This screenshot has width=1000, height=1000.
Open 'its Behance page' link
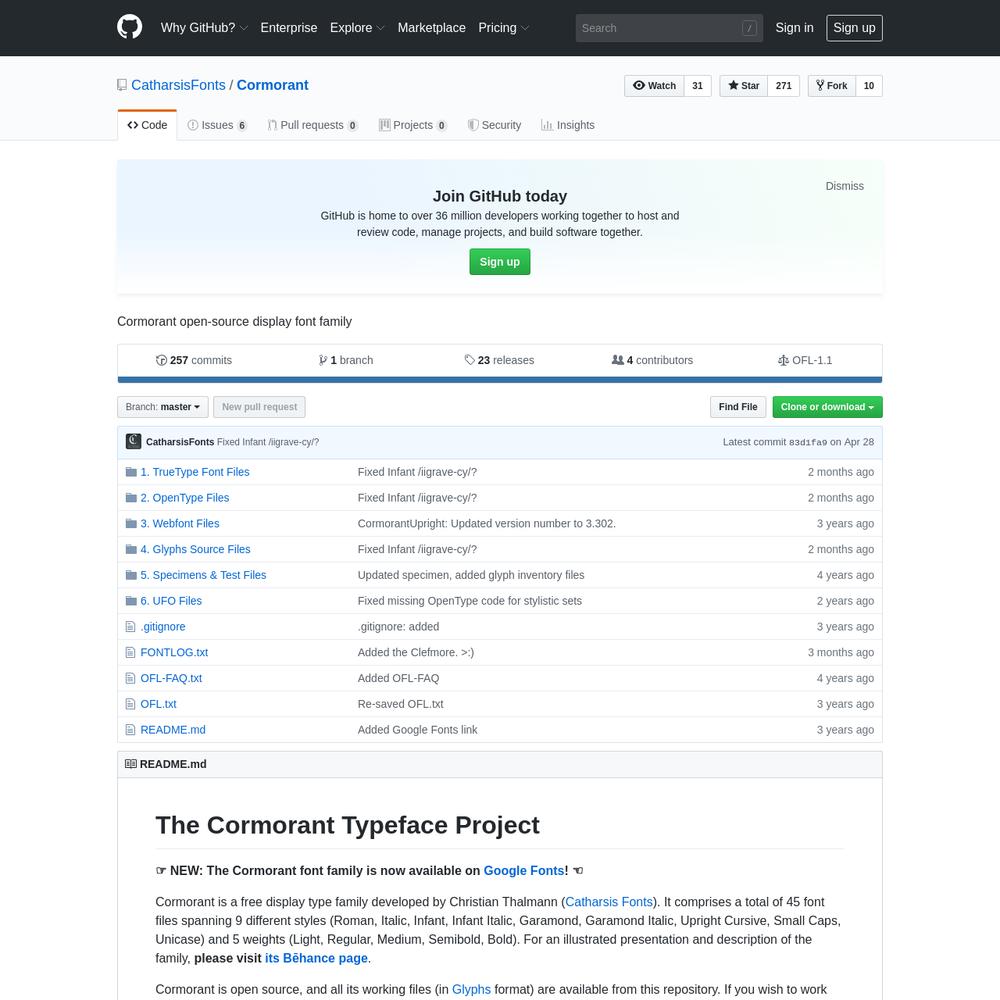[x=316, y=958]
